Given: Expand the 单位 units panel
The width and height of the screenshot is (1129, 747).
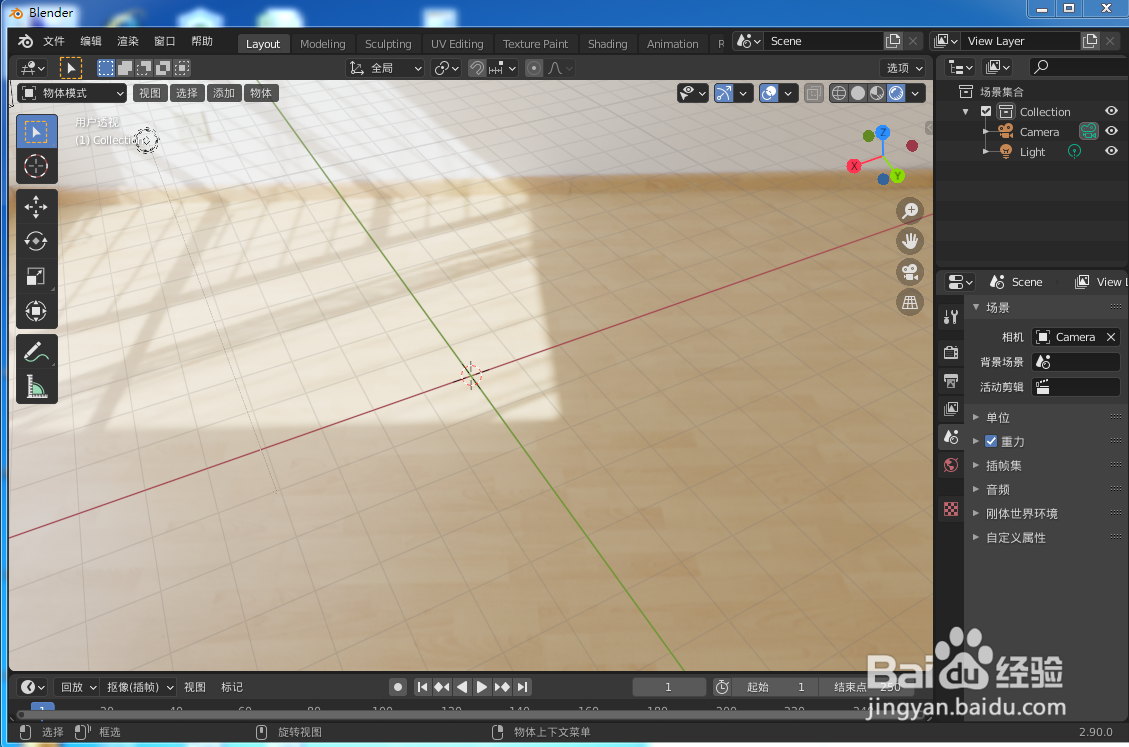Looking at the screenshot, I should click(x=998, y=417).
